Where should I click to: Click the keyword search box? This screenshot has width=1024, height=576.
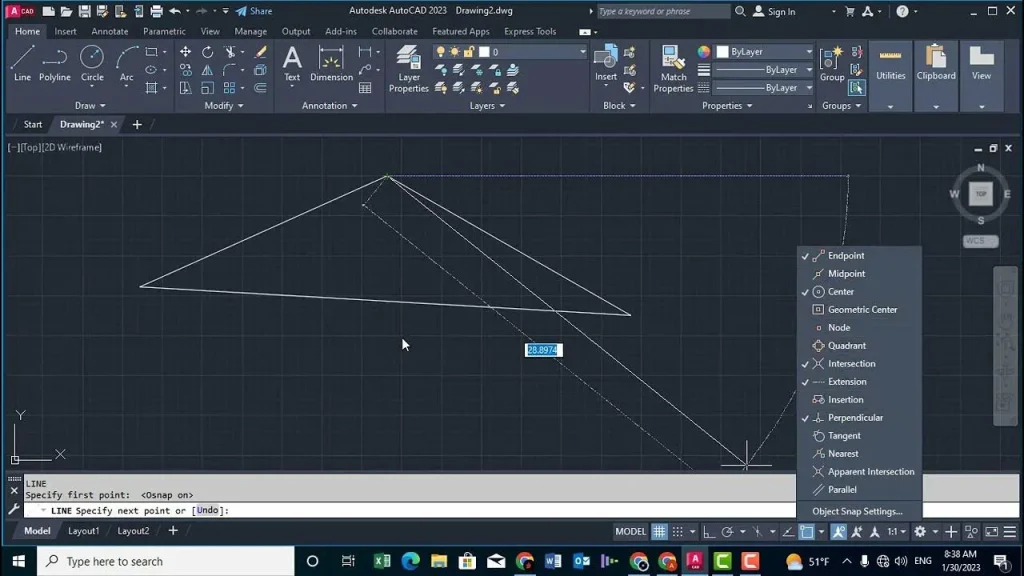(x=663, y=11)
